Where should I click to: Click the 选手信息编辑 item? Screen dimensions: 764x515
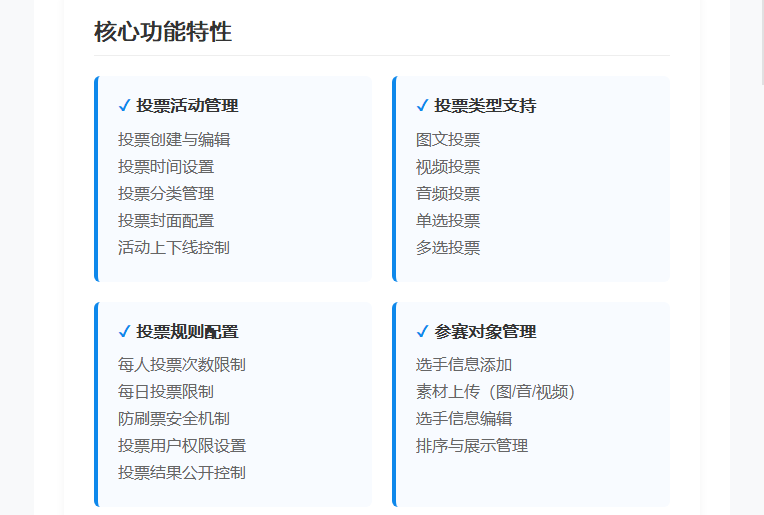[464, 419]
